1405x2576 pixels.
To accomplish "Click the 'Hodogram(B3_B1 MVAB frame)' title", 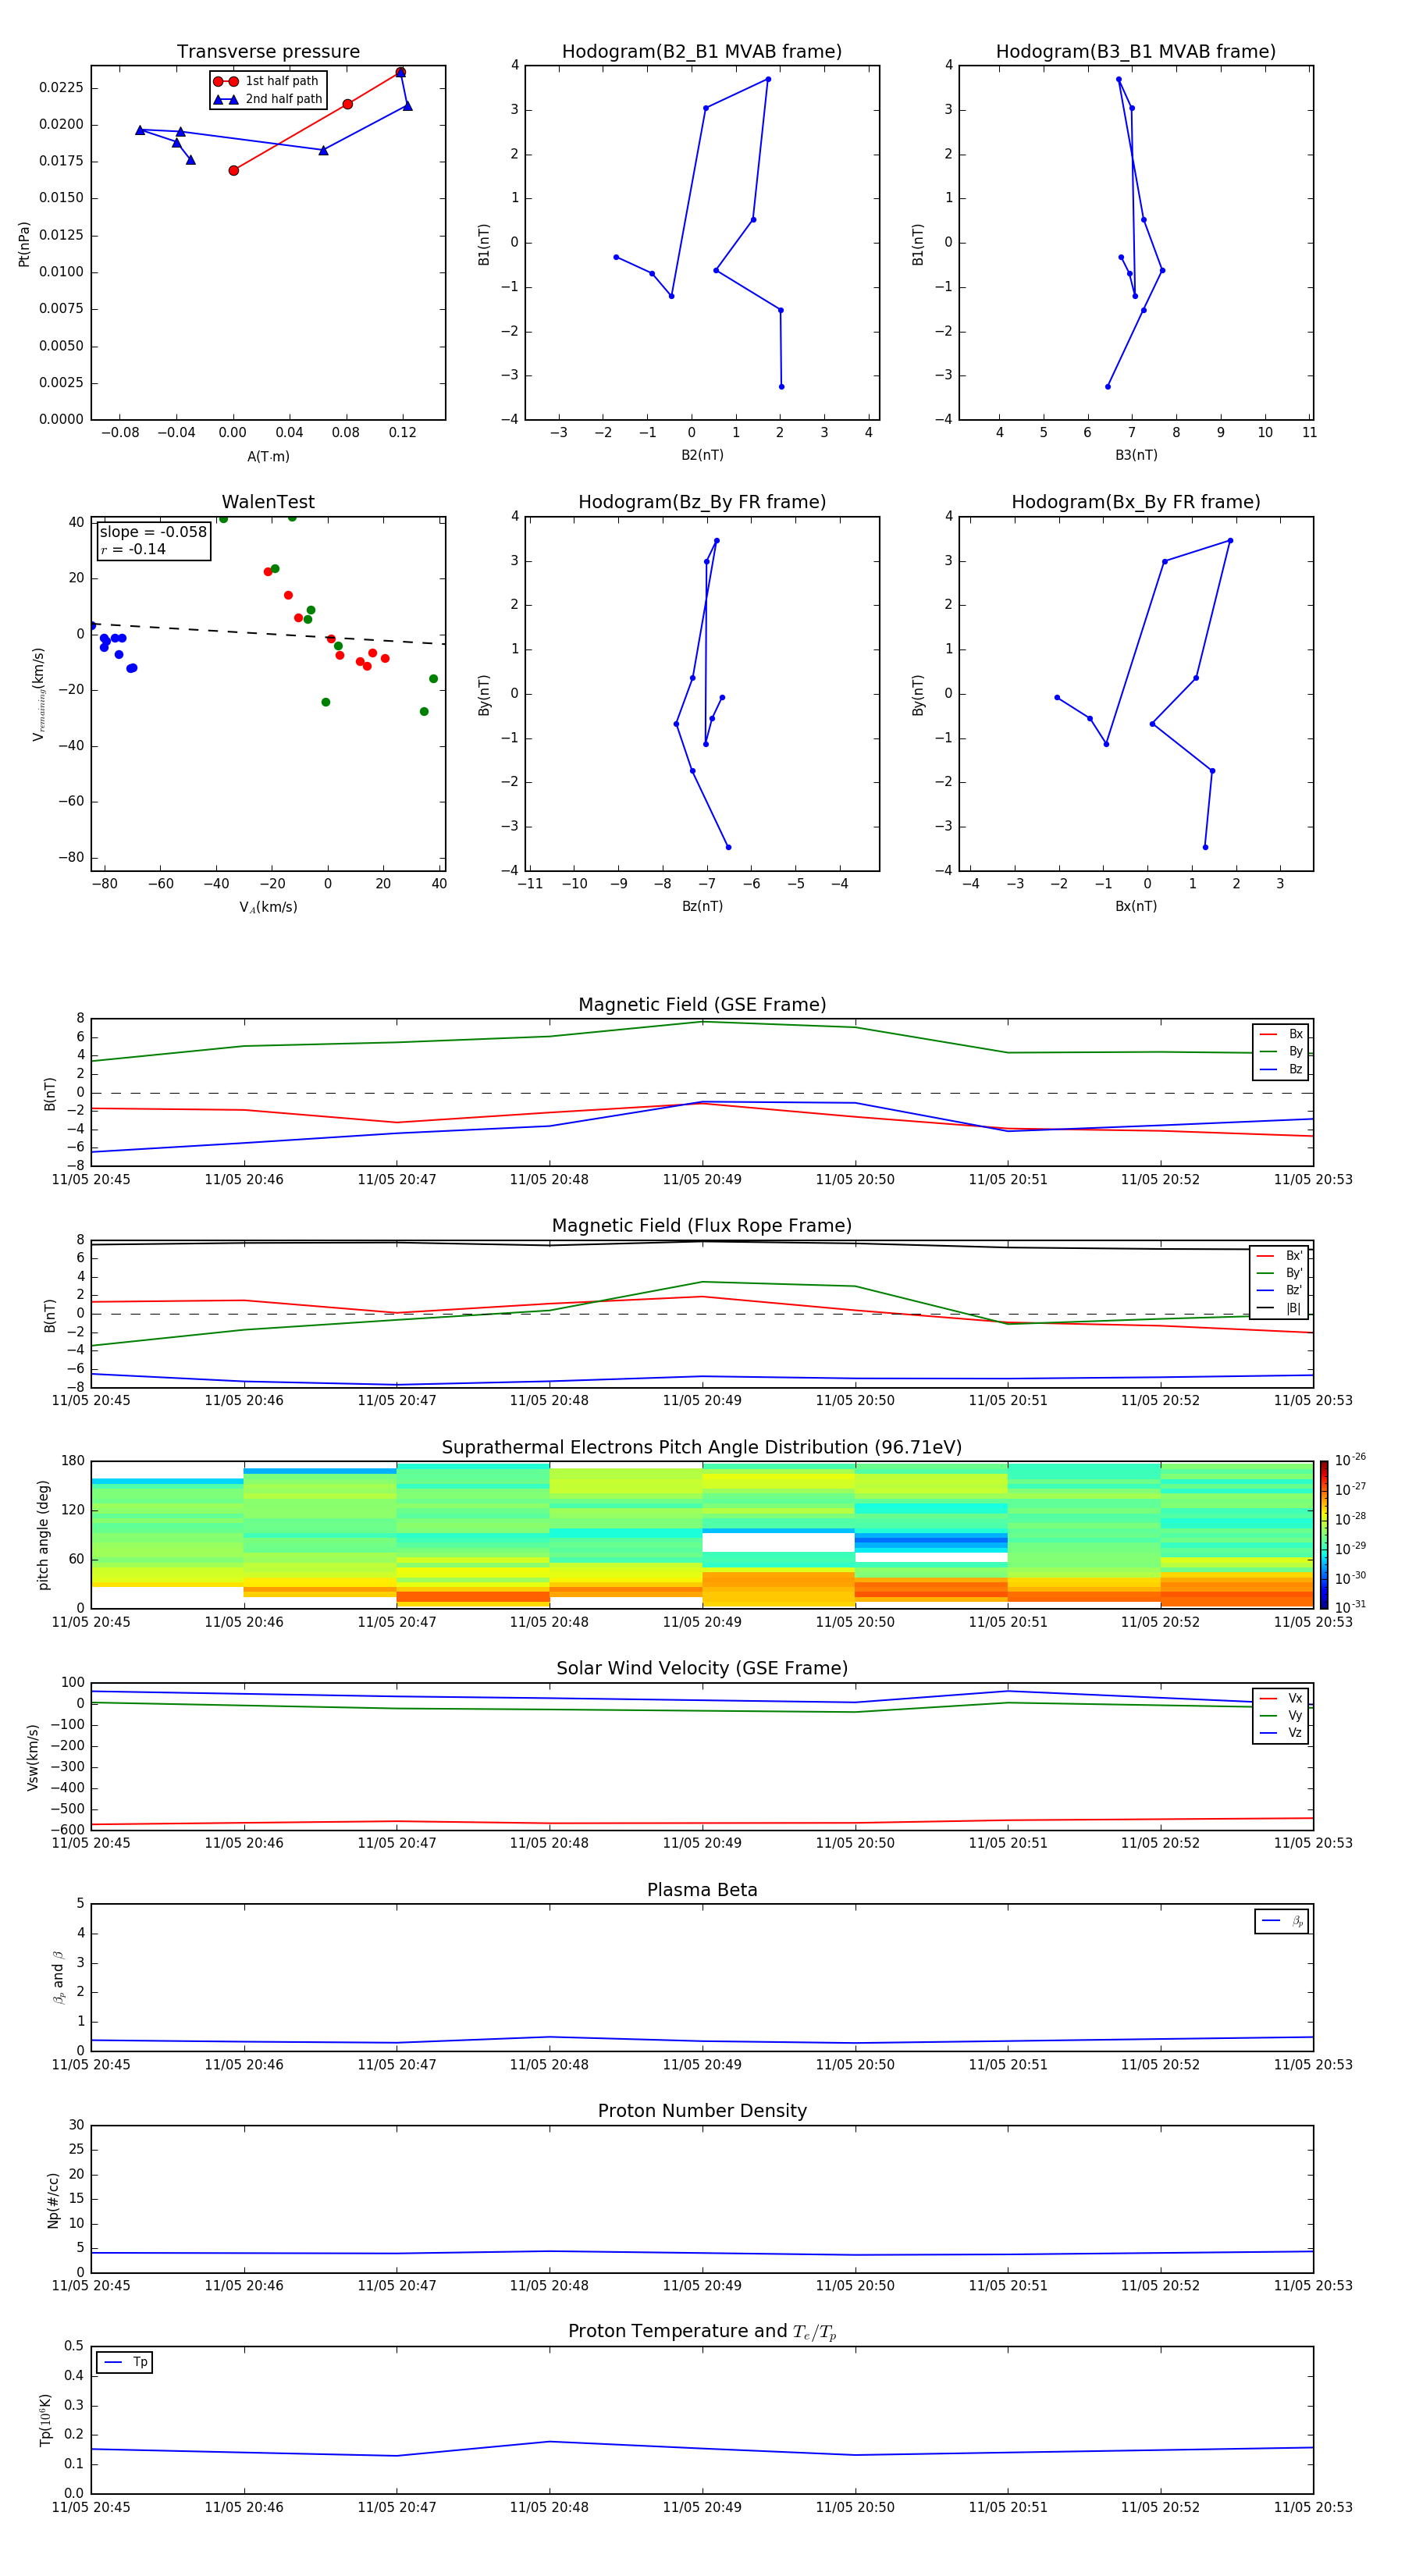I will coord(1136,51).
